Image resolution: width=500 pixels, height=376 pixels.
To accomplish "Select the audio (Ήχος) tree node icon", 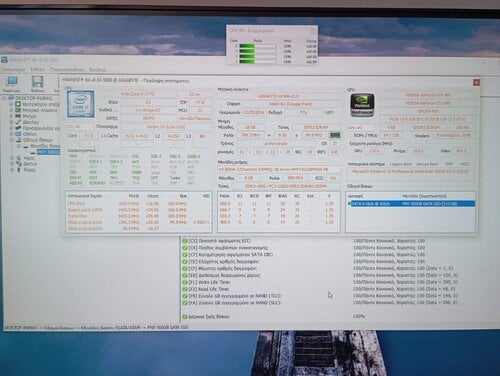I will coord(19,158).
